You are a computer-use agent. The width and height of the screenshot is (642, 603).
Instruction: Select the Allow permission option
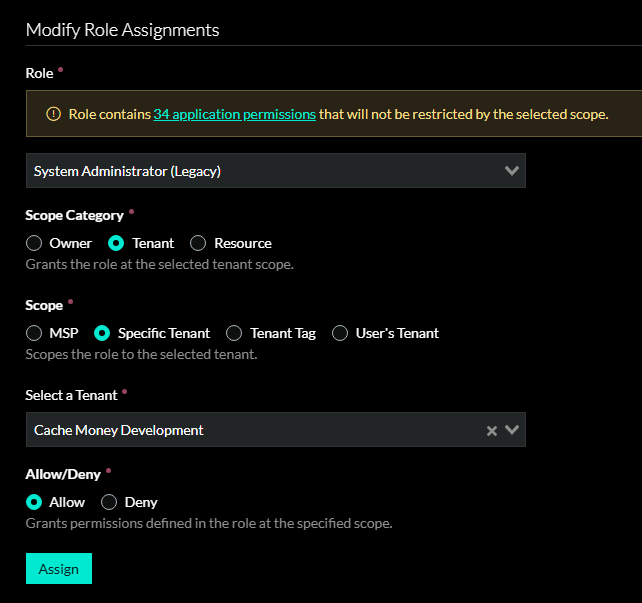point(34,502)
